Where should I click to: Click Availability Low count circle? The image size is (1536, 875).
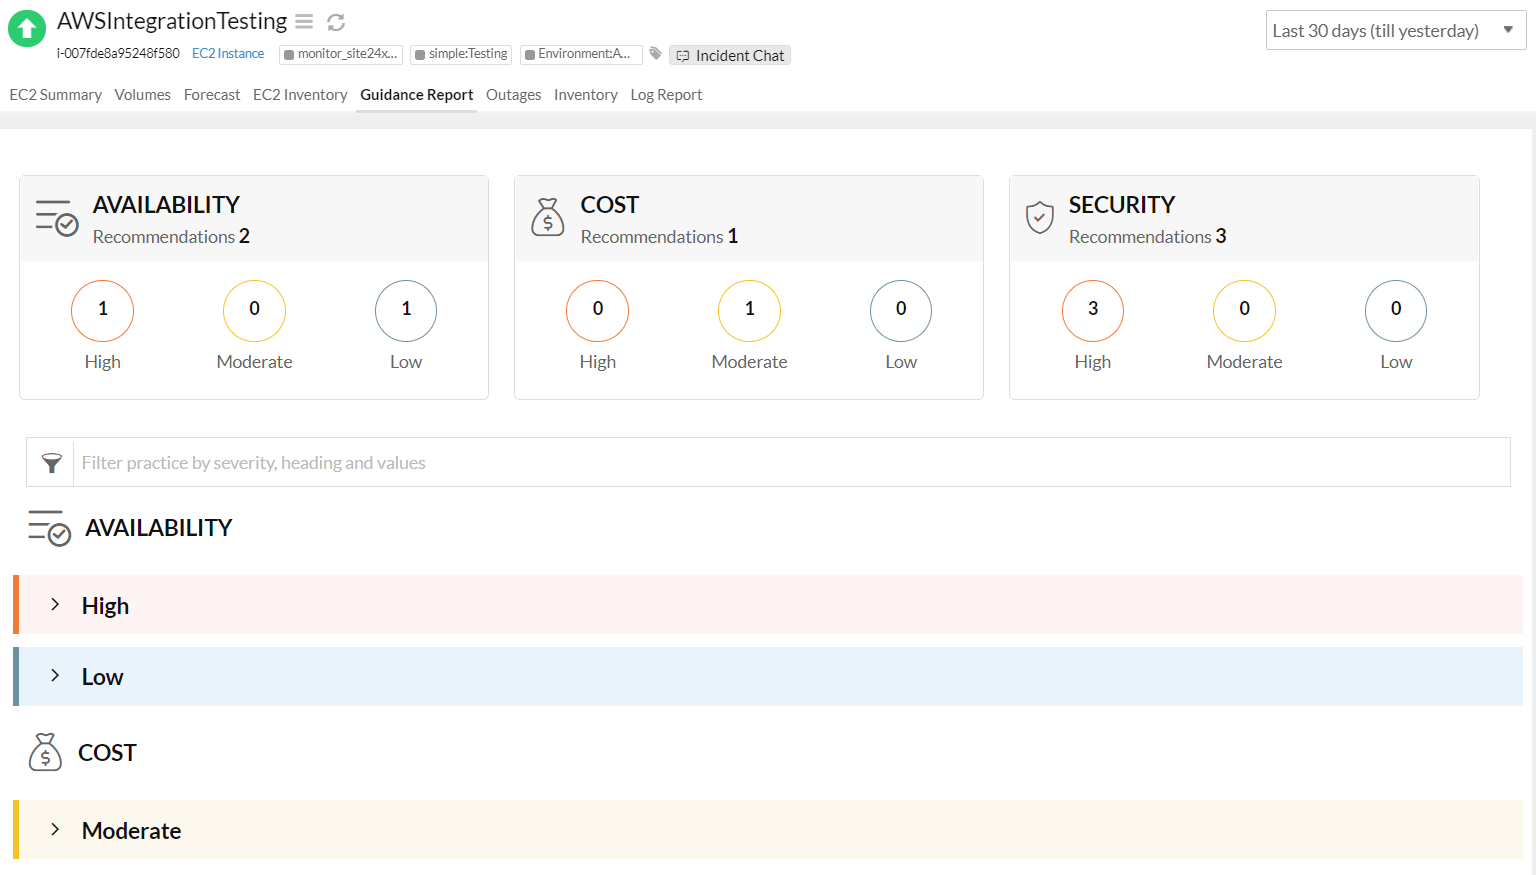(406, 310)
